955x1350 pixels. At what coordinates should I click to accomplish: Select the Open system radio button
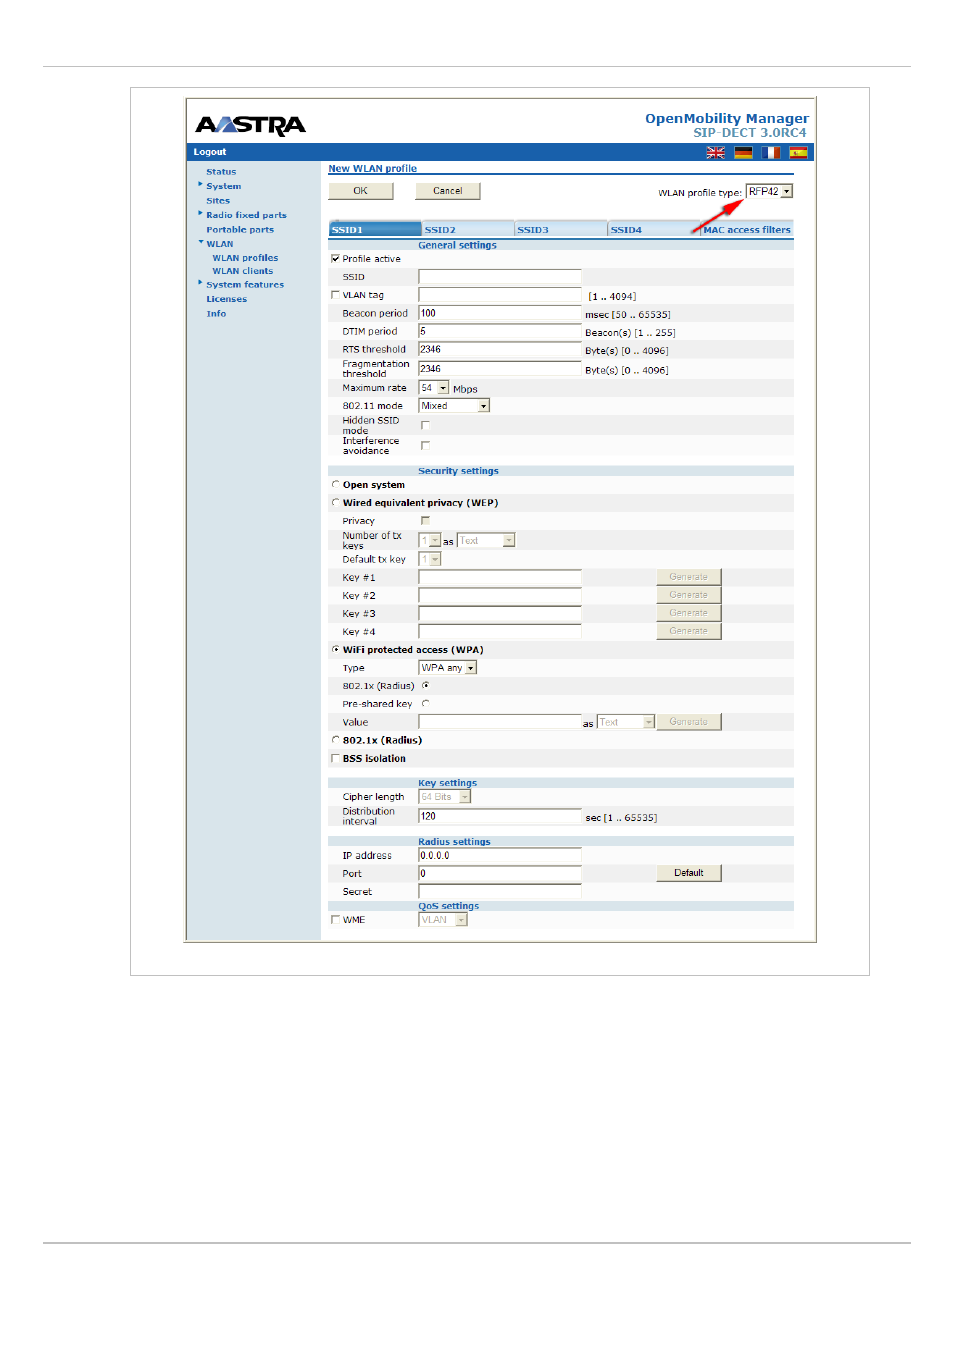[335, 485]
